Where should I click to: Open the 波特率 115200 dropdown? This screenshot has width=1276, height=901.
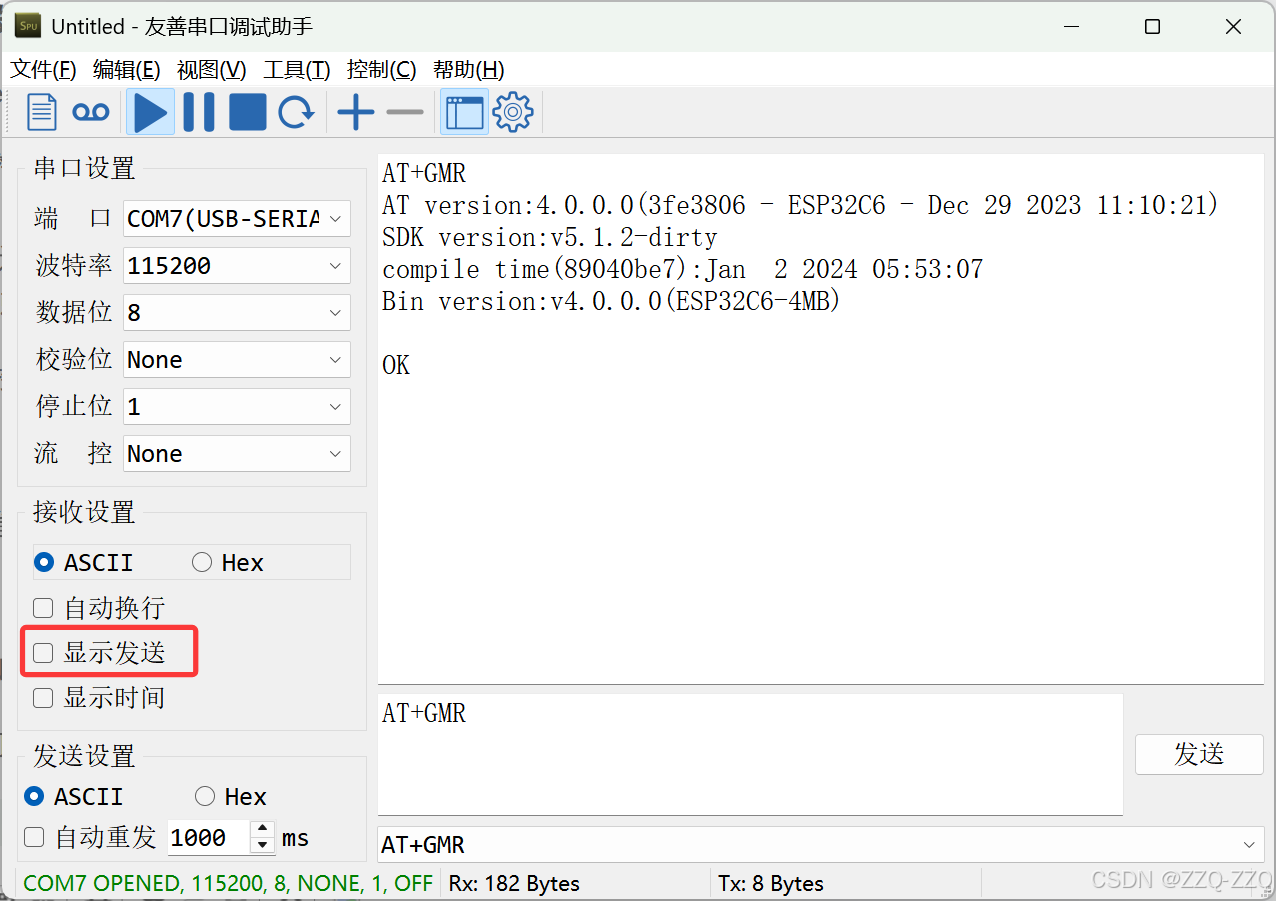click(237, 266)
